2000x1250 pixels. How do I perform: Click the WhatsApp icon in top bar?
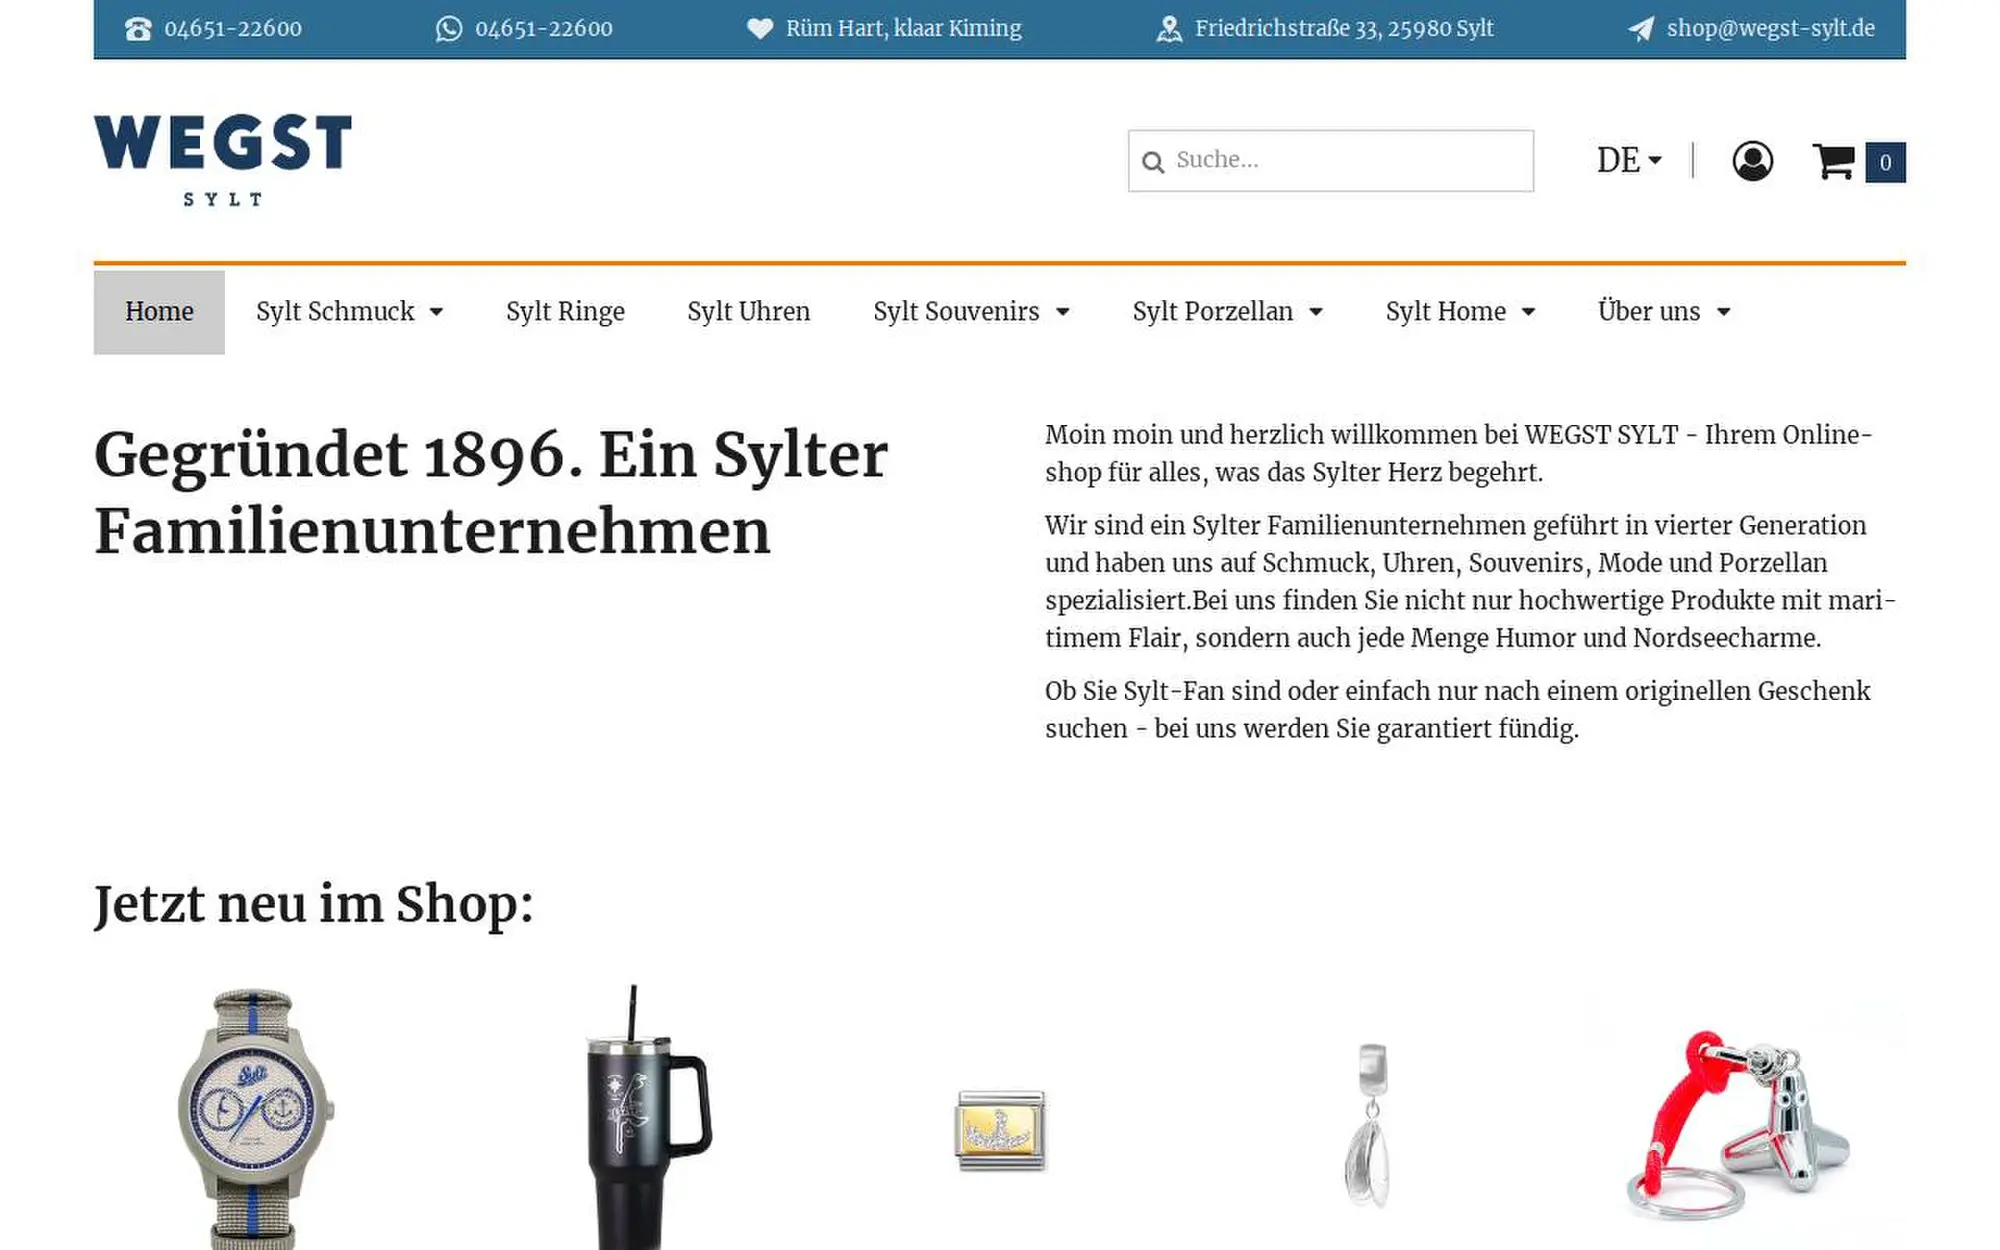[x=449, y=29]
